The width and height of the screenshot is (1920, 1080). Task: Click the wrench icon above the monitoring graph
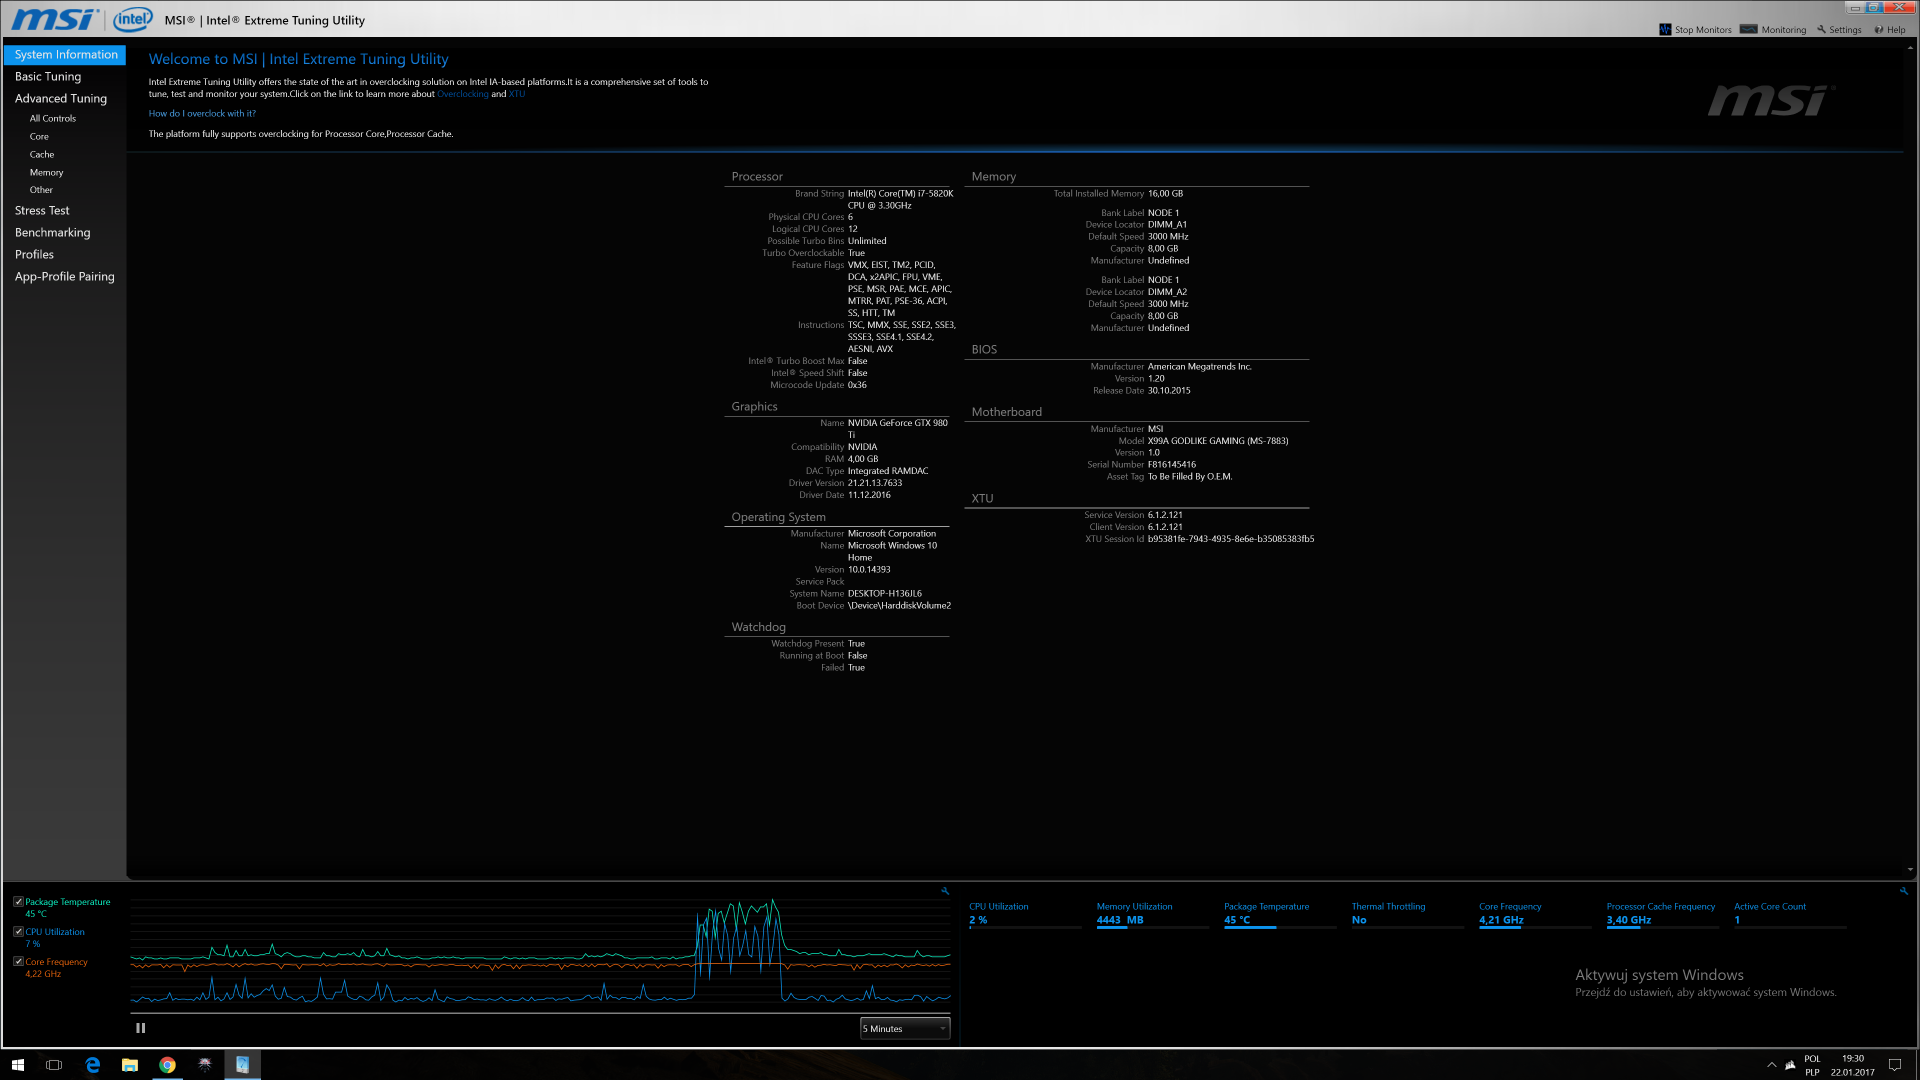945,891
